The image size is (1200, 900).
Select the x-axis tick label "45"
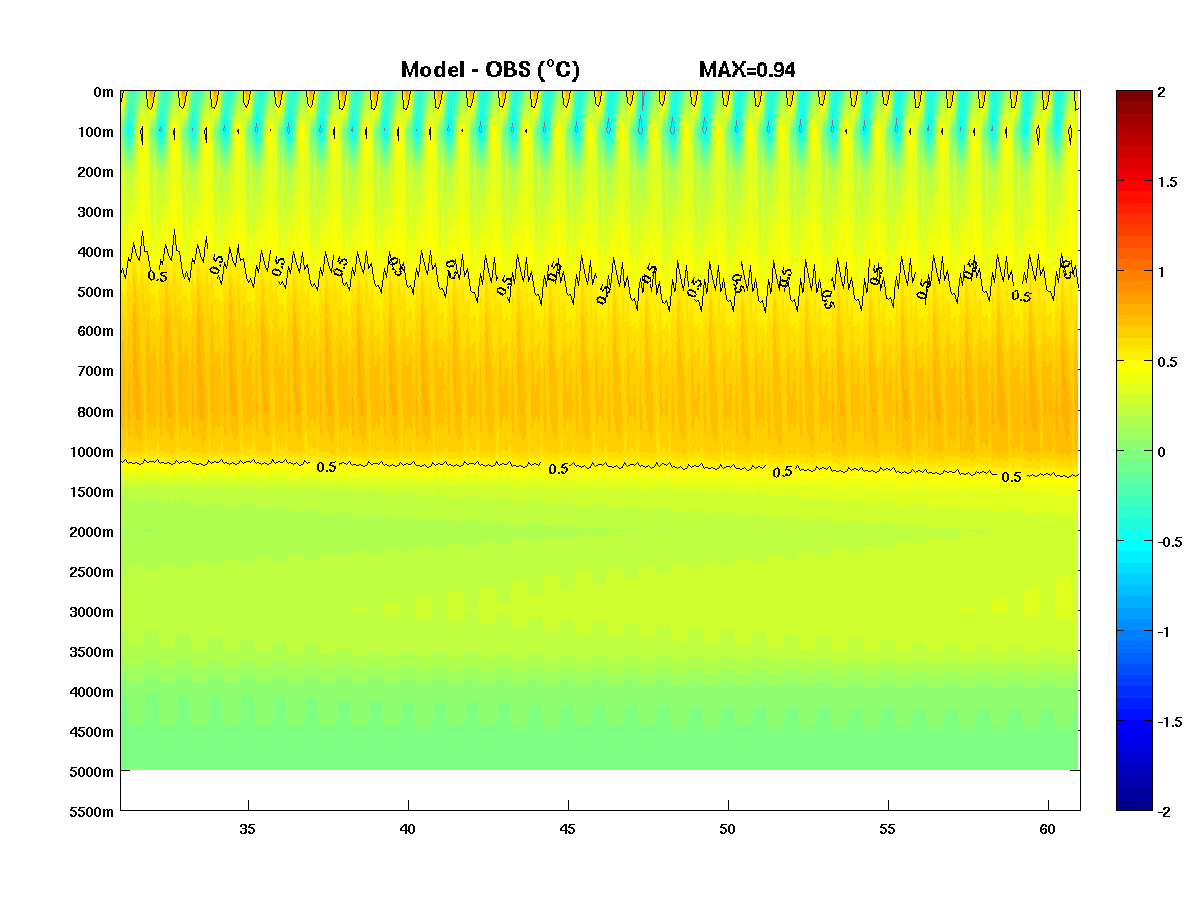click(568, 829)
